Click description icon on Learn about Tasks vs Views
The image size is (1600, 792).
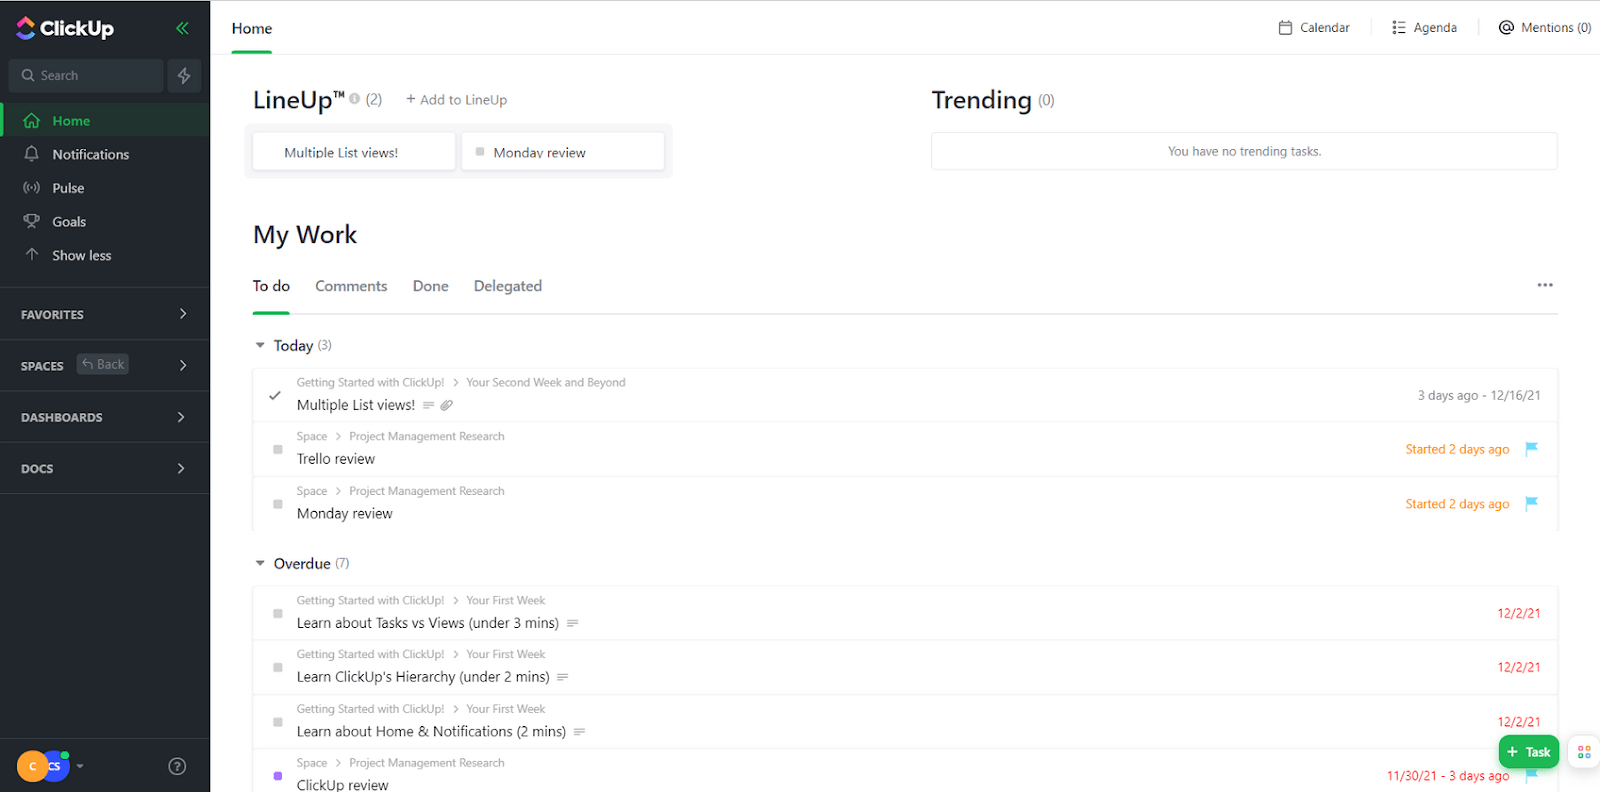coord(573,623)
